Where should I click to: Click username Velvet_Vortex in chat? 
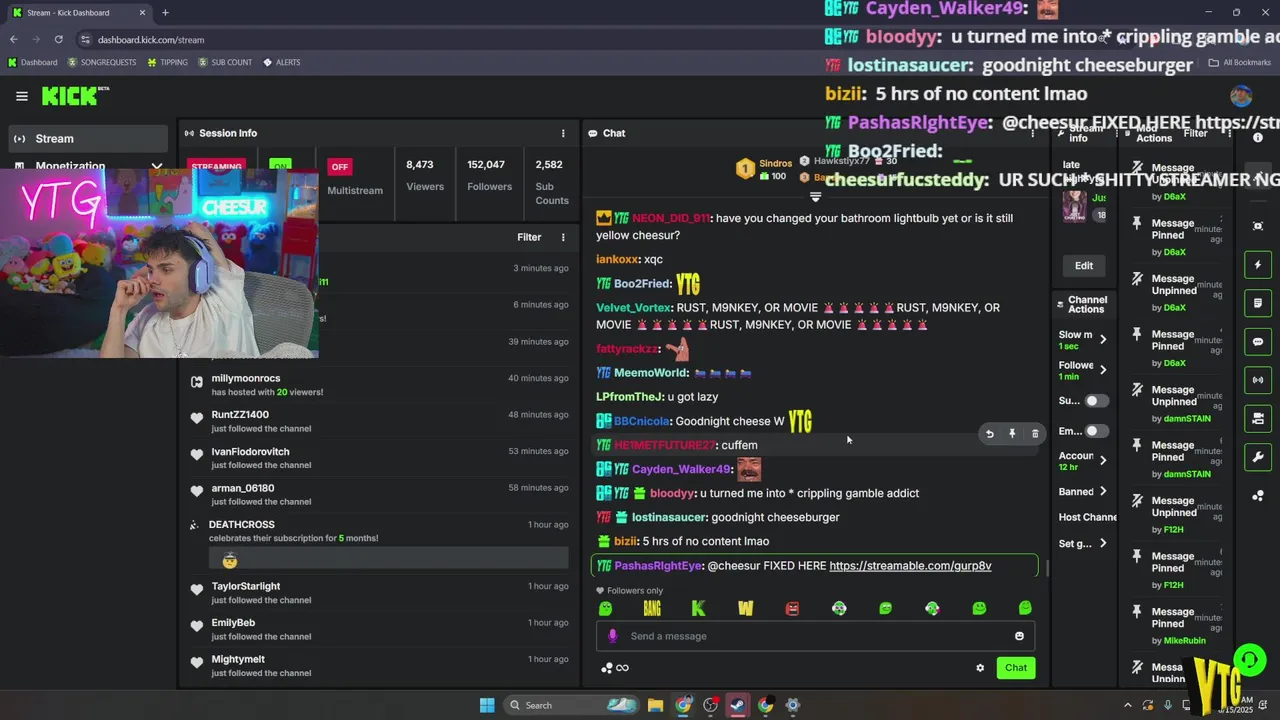click(x=634, y=308)
